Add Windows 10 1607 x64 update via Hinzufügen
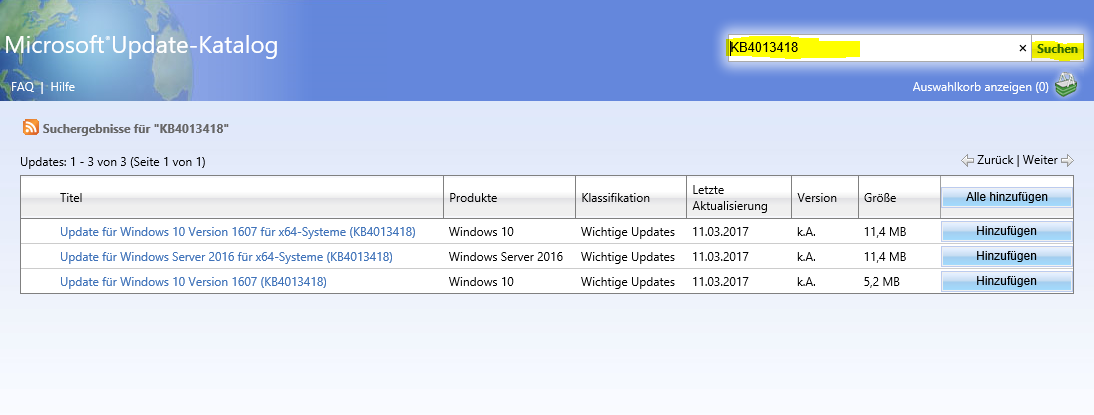 (x=1006, y=232)
